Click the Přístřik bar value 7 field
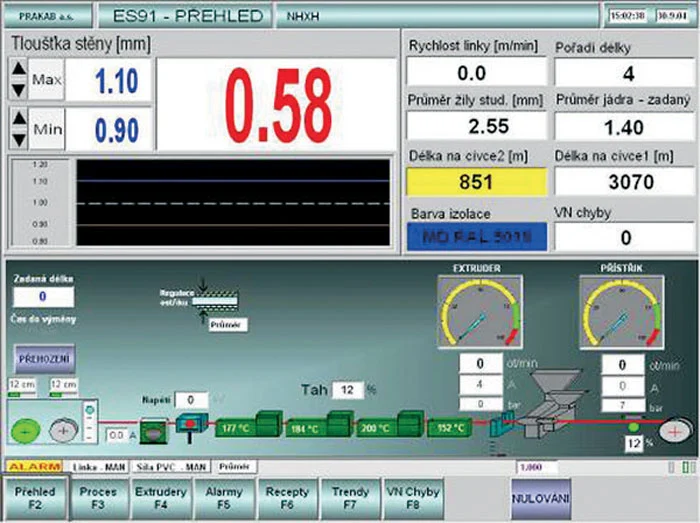This screenshot has width=700, height=523. [622, 405]
